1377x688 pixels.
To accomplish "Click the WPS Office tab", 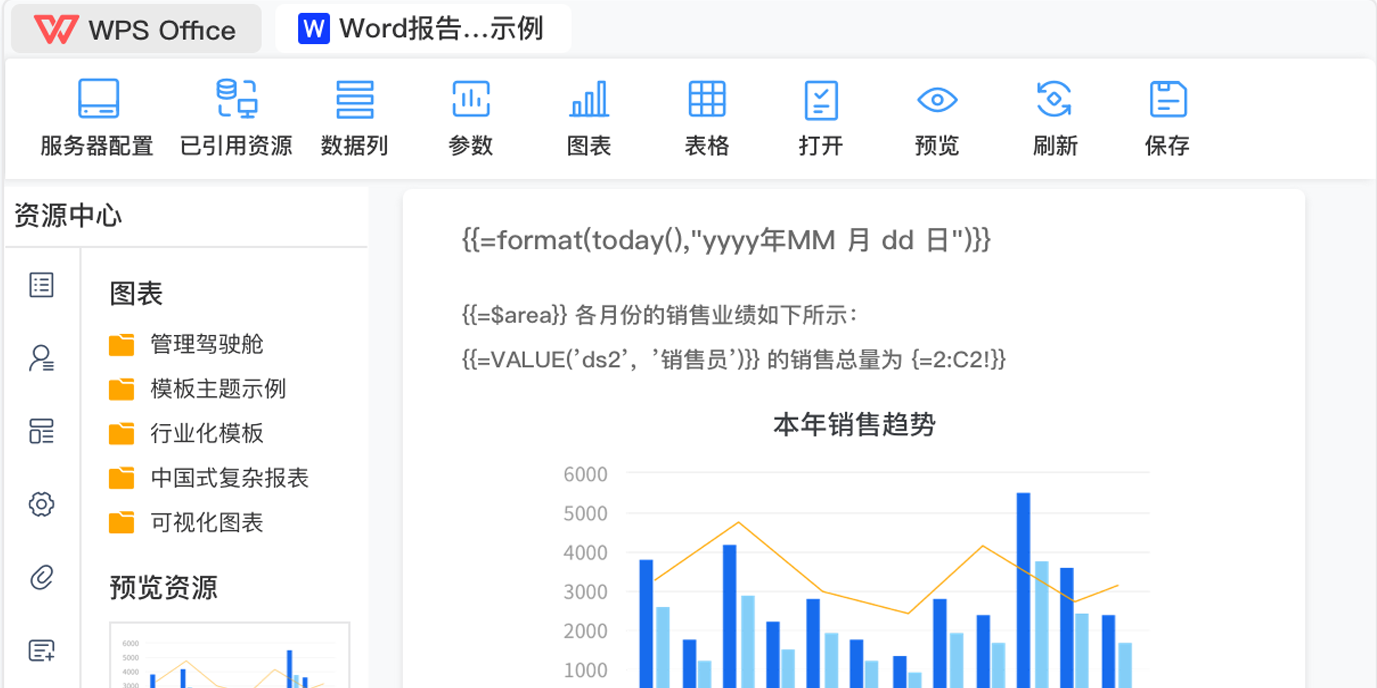I will [135, 28].
